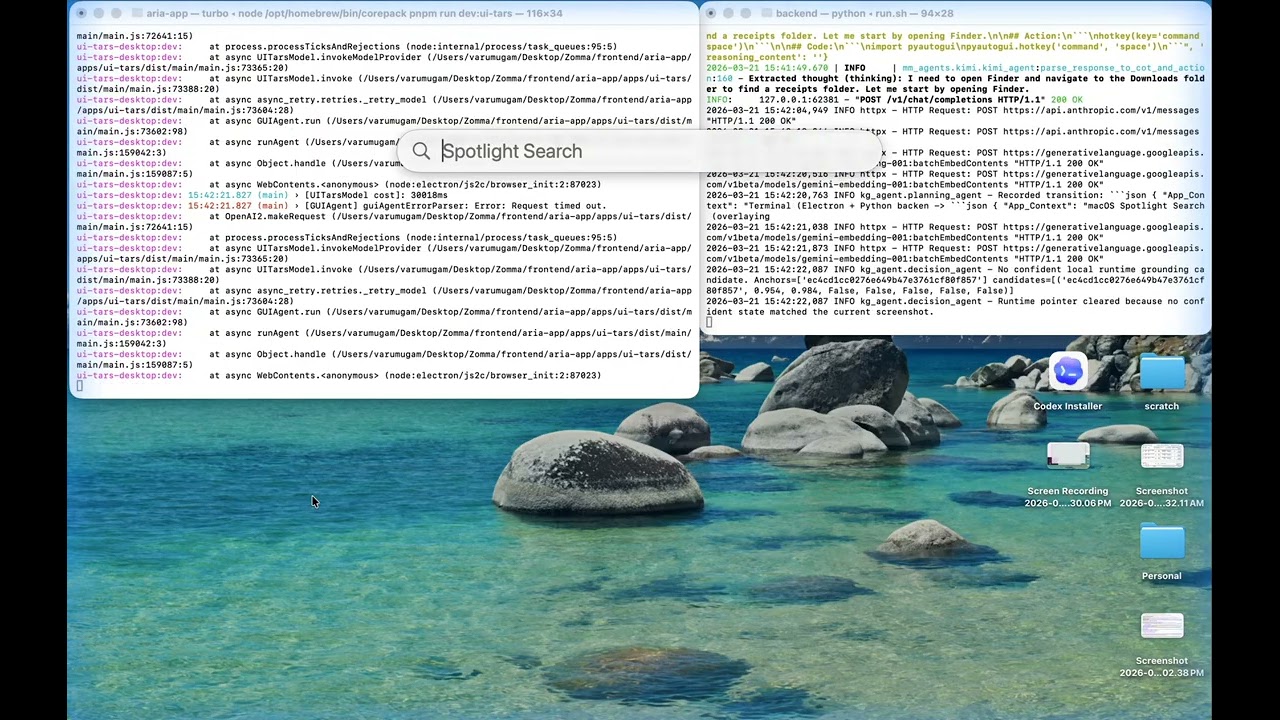Click the "guiAgentErrorParser: Error: Request timed out." line
The image size is (1280, 720).
(342, 206)
